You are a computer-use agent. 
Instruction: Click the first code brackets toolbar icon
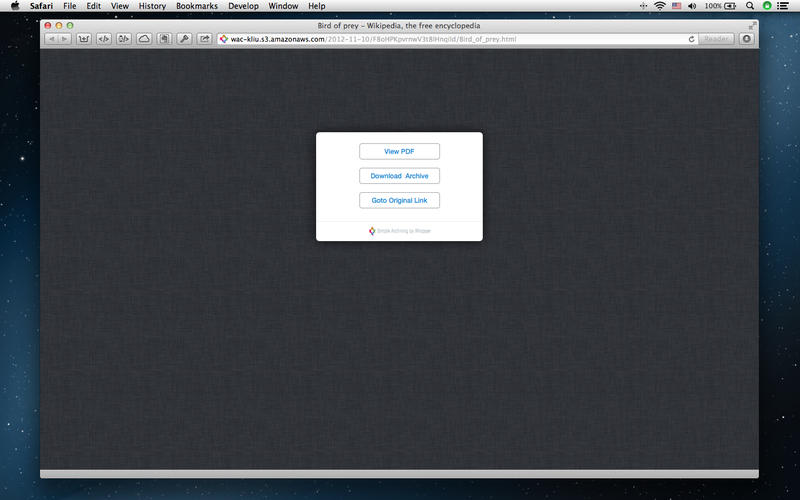104,39
